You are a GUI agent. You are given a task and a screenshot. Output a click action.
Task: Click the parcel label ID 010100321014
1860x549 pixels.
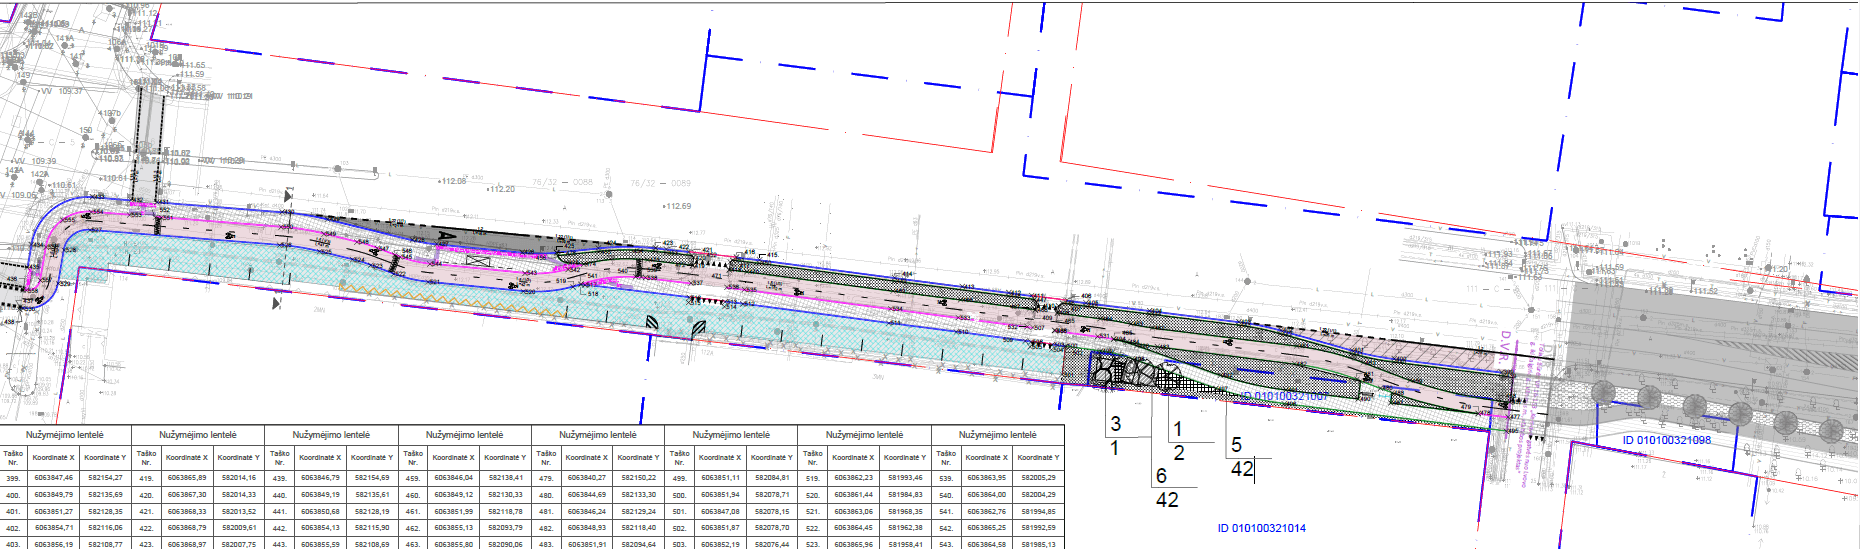pyautogui.click(x=1261, y=528)
